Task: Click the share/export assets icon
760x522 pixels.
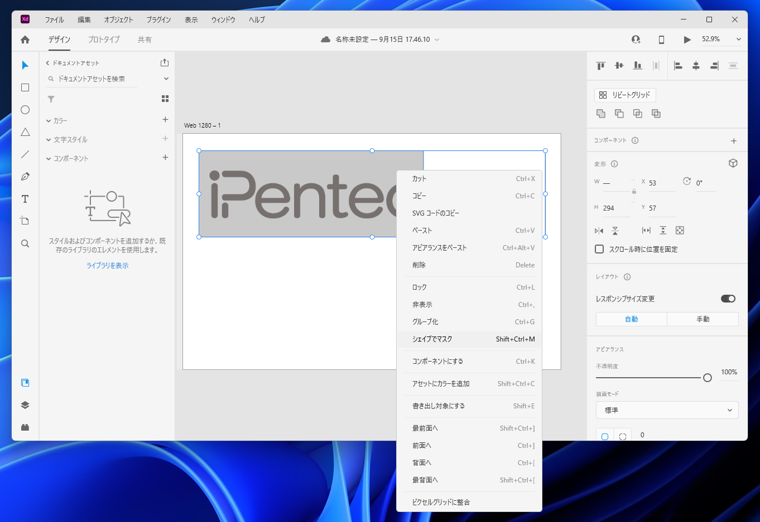Action: 164,63
